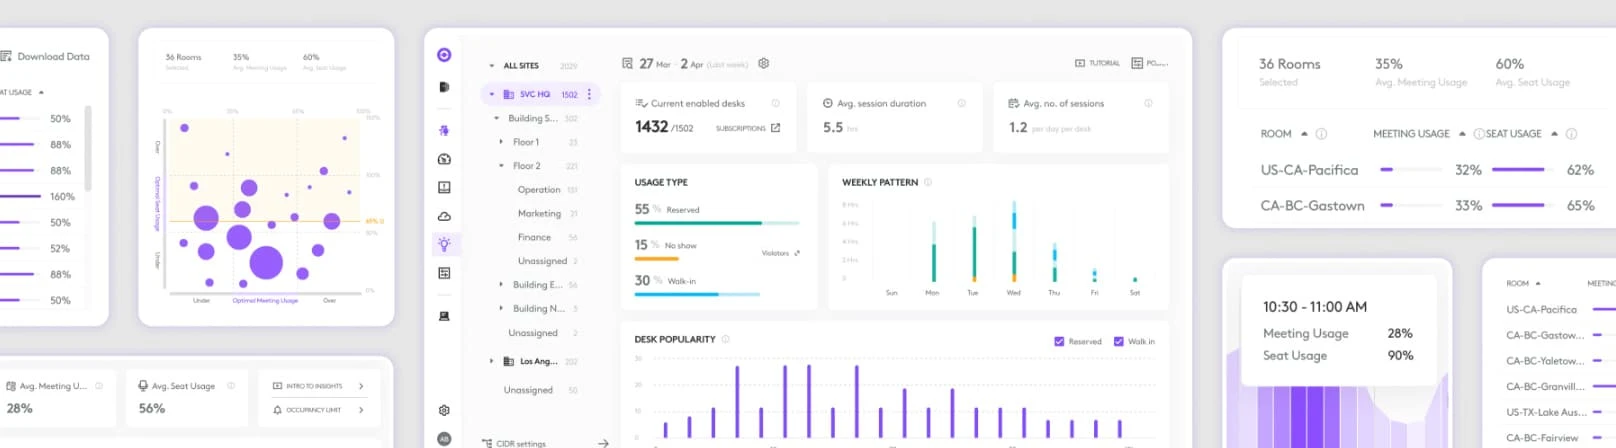
Task: Click the Download Data label
Action: [53, 57]
